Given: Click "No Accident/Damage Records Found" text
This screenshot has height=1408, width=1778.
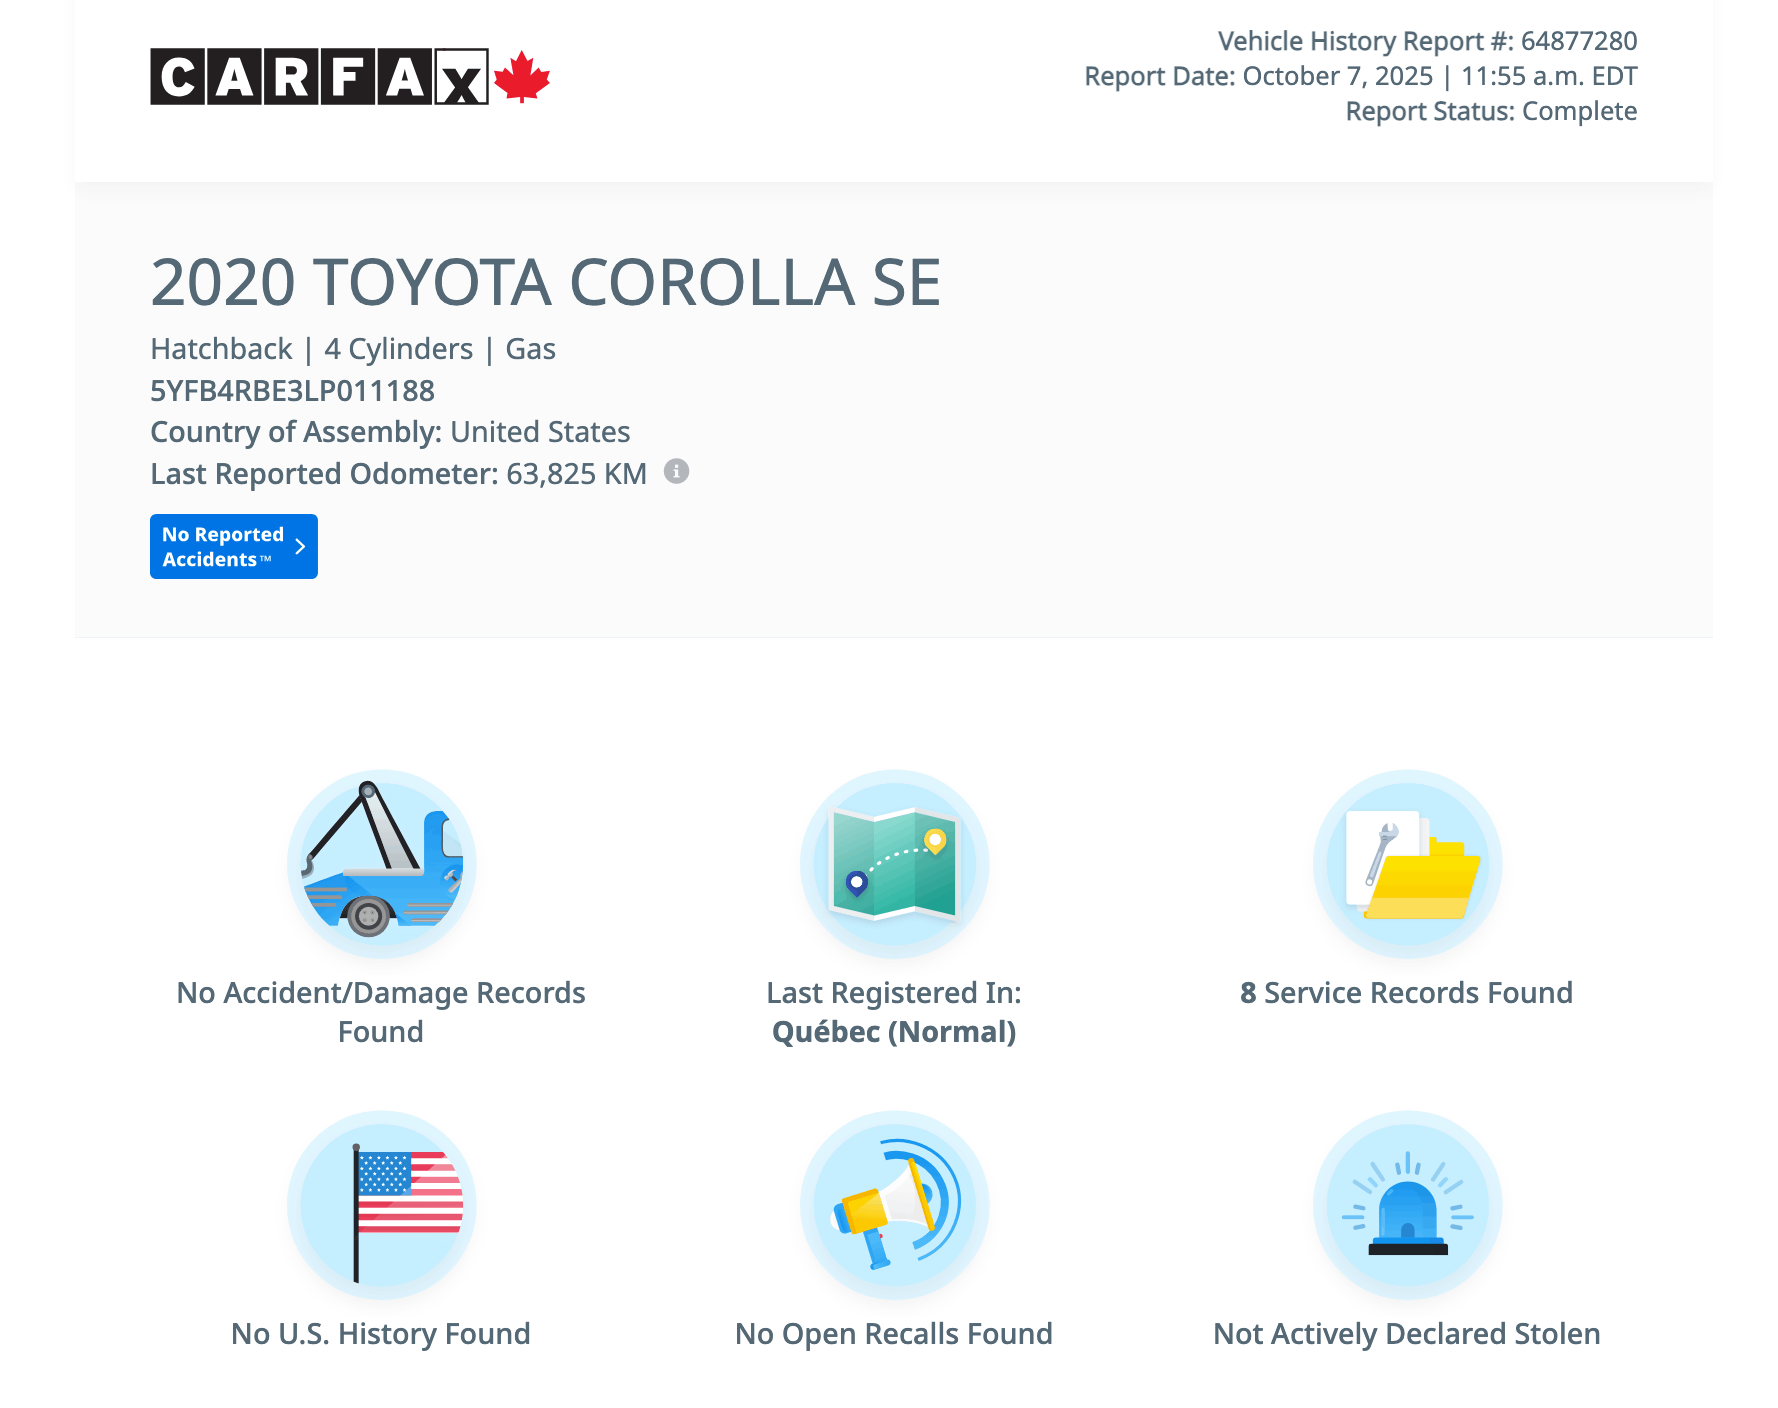Looking at the screenshot, I should click(381, 1011).
